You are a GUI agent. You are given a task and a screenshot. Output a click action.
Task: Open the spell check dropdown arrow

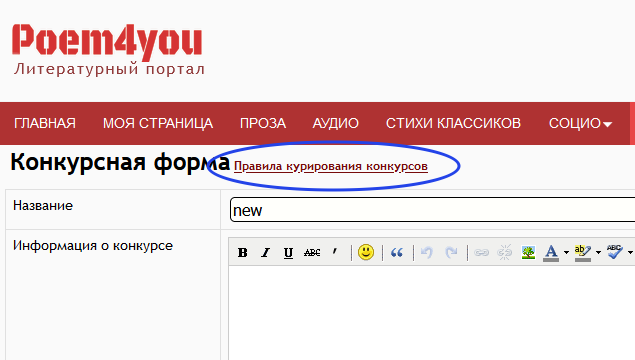[x=630, y=252]
